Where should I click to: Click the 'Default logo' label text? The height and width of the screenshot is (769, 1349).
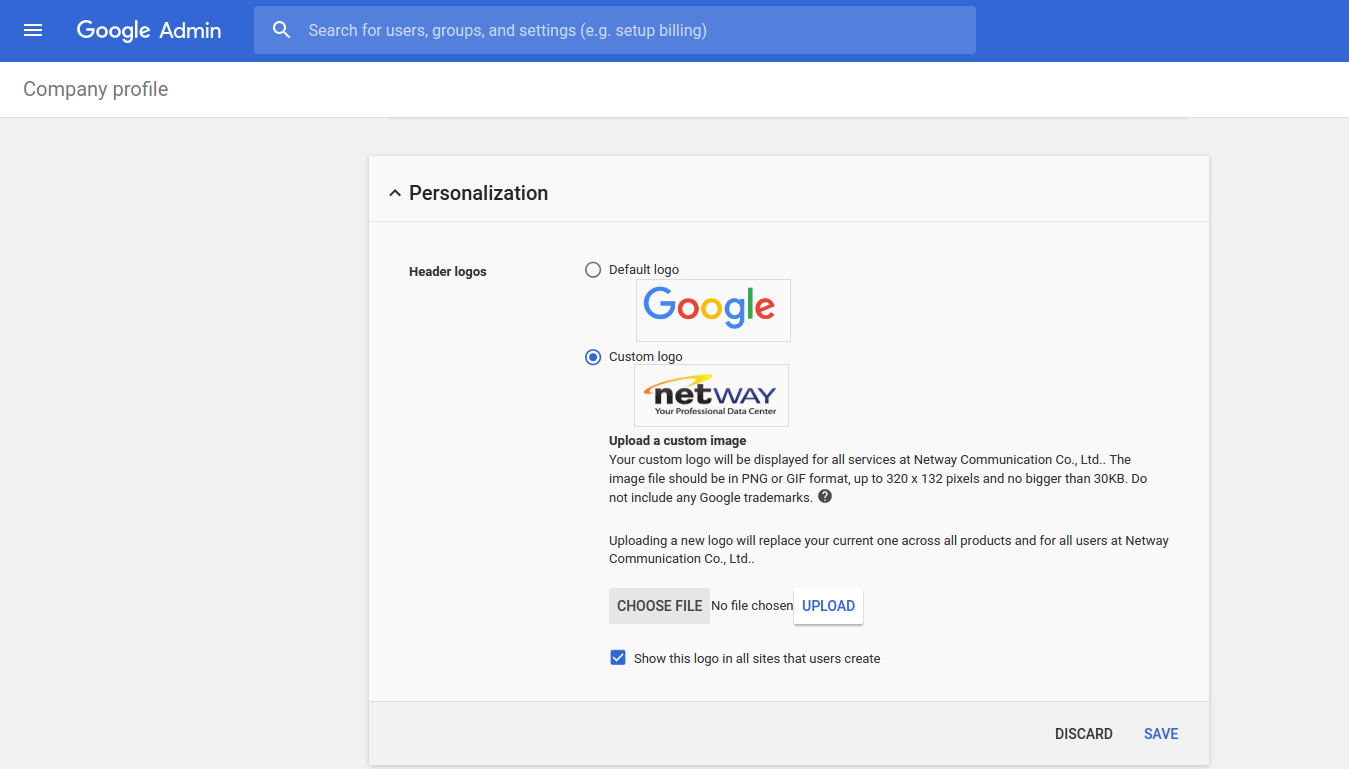pyautogui.click(x=644, y=270)
